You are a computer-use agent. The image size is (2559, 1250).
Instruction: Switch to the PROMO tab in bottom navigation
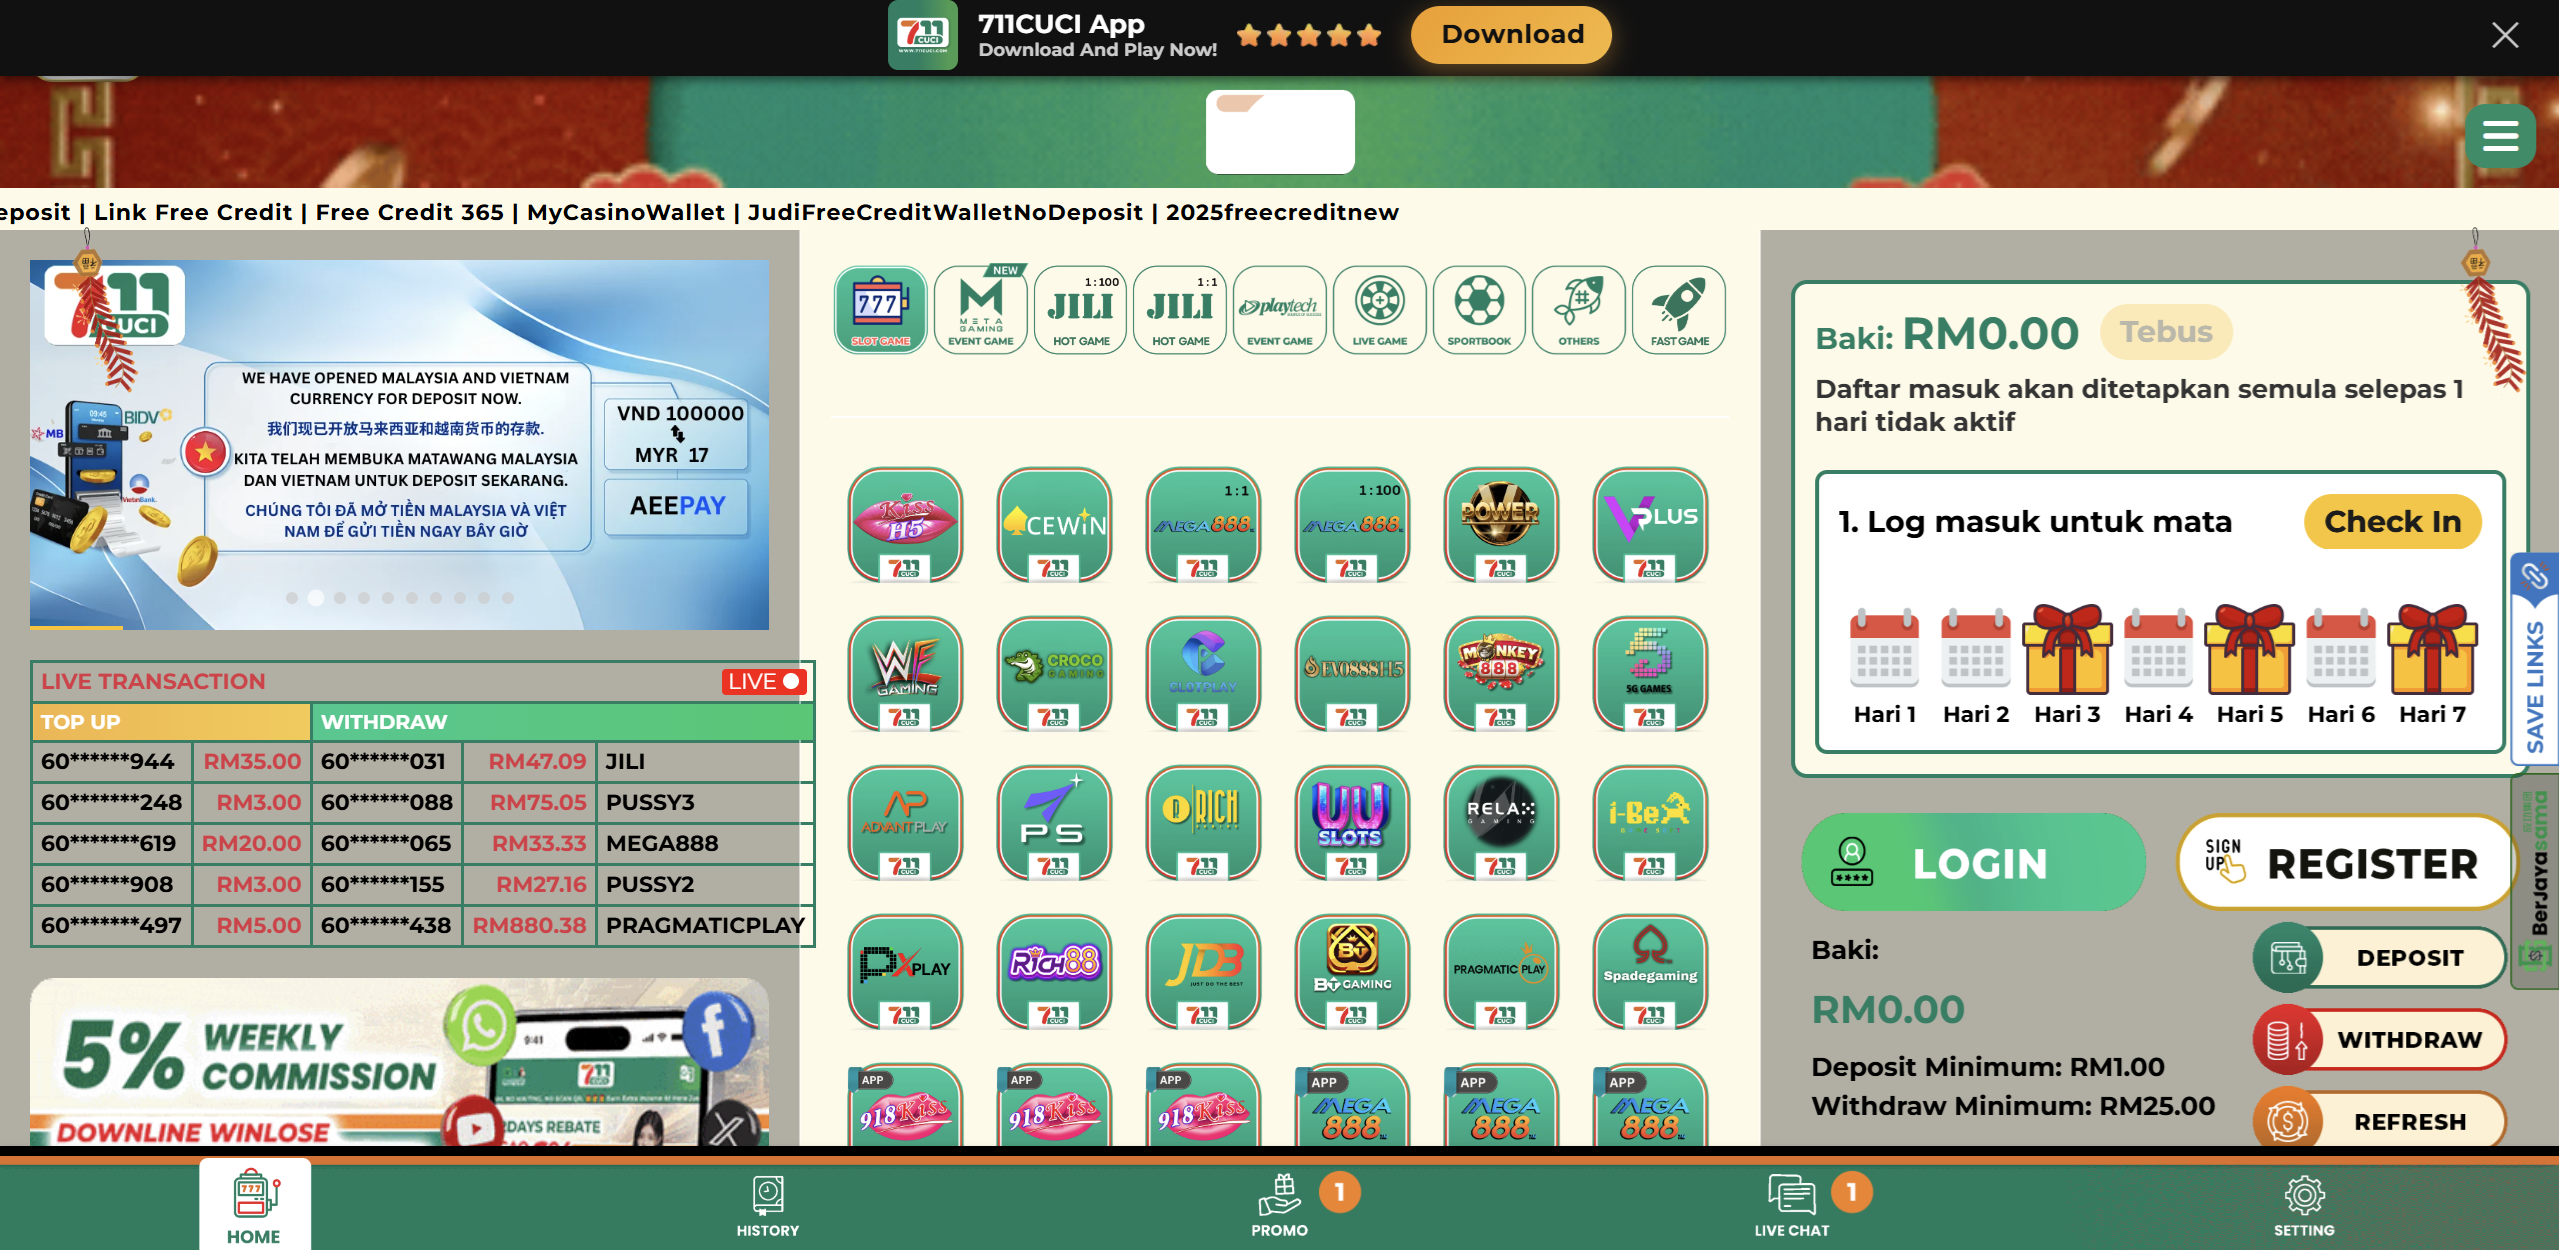pos(1279,1205)
